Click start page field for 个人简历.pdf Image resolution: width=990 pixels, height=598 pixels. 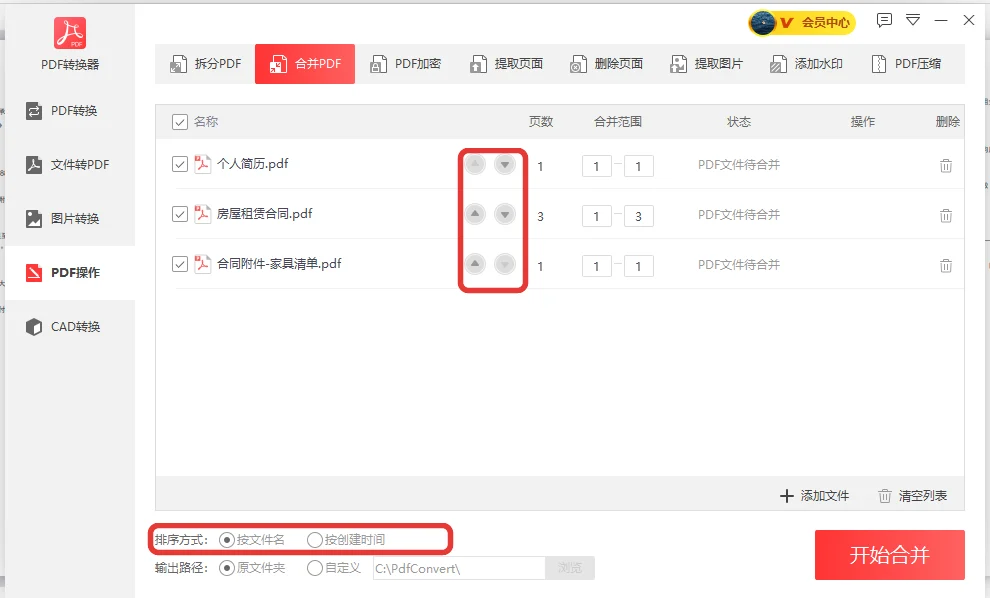(597, 166)
